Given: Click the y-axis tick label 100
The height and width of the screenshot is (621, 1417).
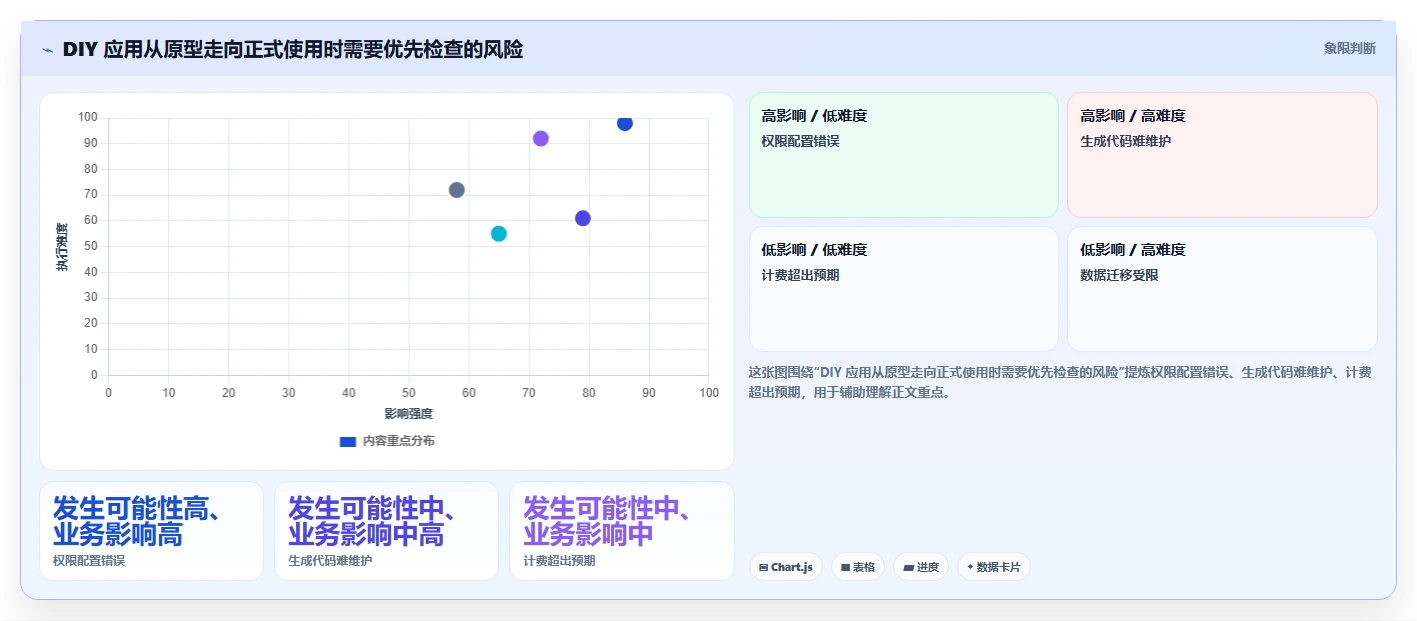Looking at the screenshot, I should [x=88, y=117].
